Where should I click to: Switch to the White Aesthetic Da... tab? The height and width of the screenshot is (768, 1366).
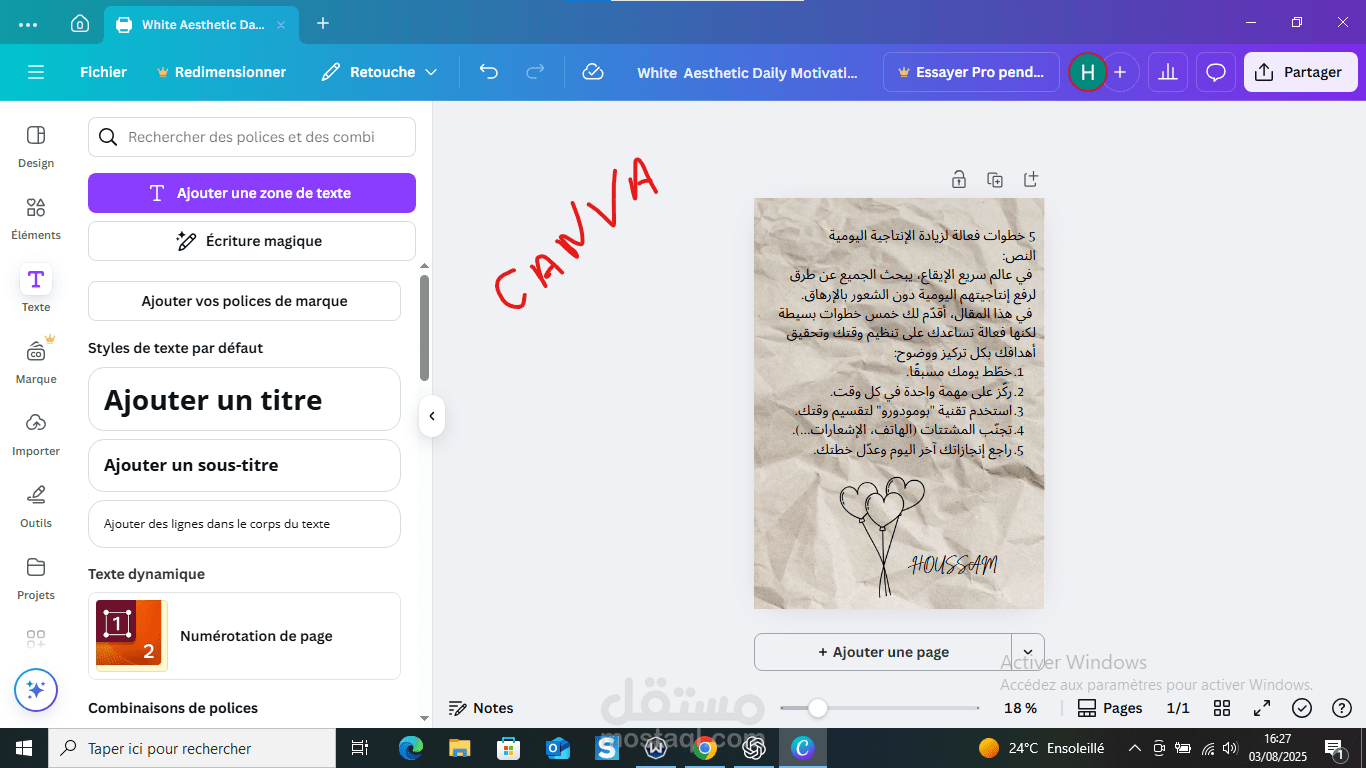point(200,24)
